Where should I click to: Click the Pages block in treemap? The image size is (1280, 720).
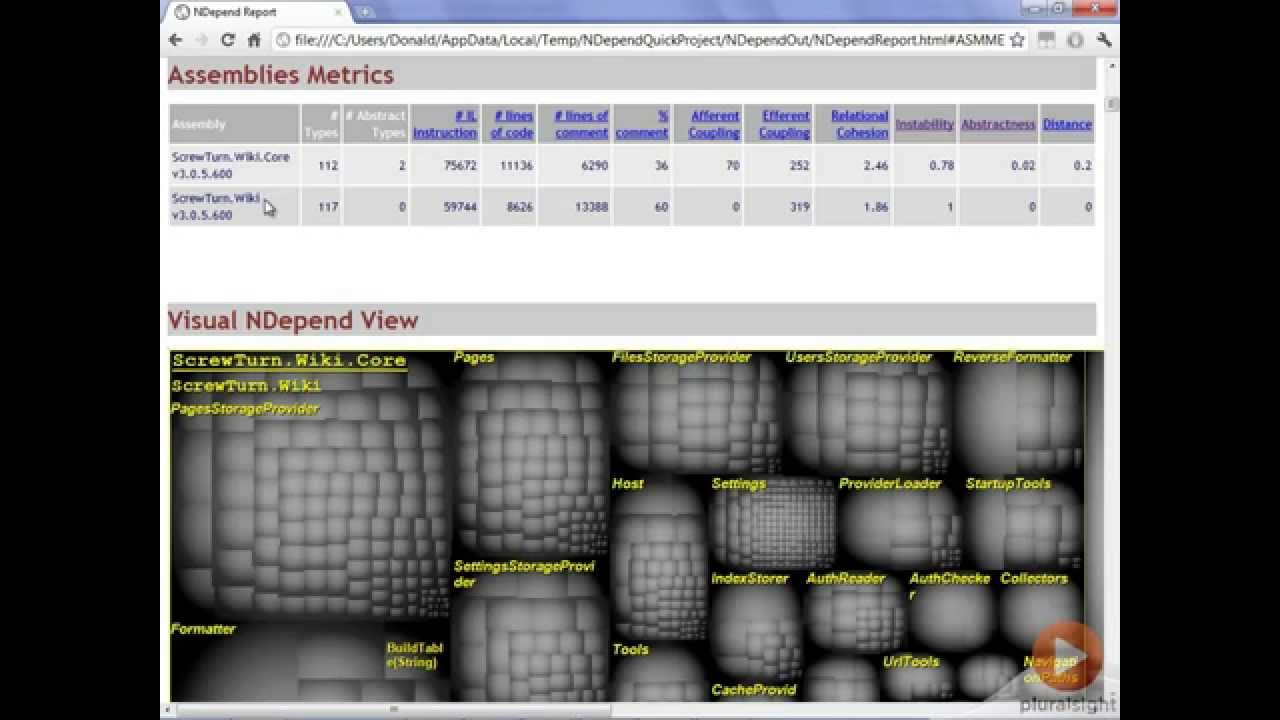(530, 455)
